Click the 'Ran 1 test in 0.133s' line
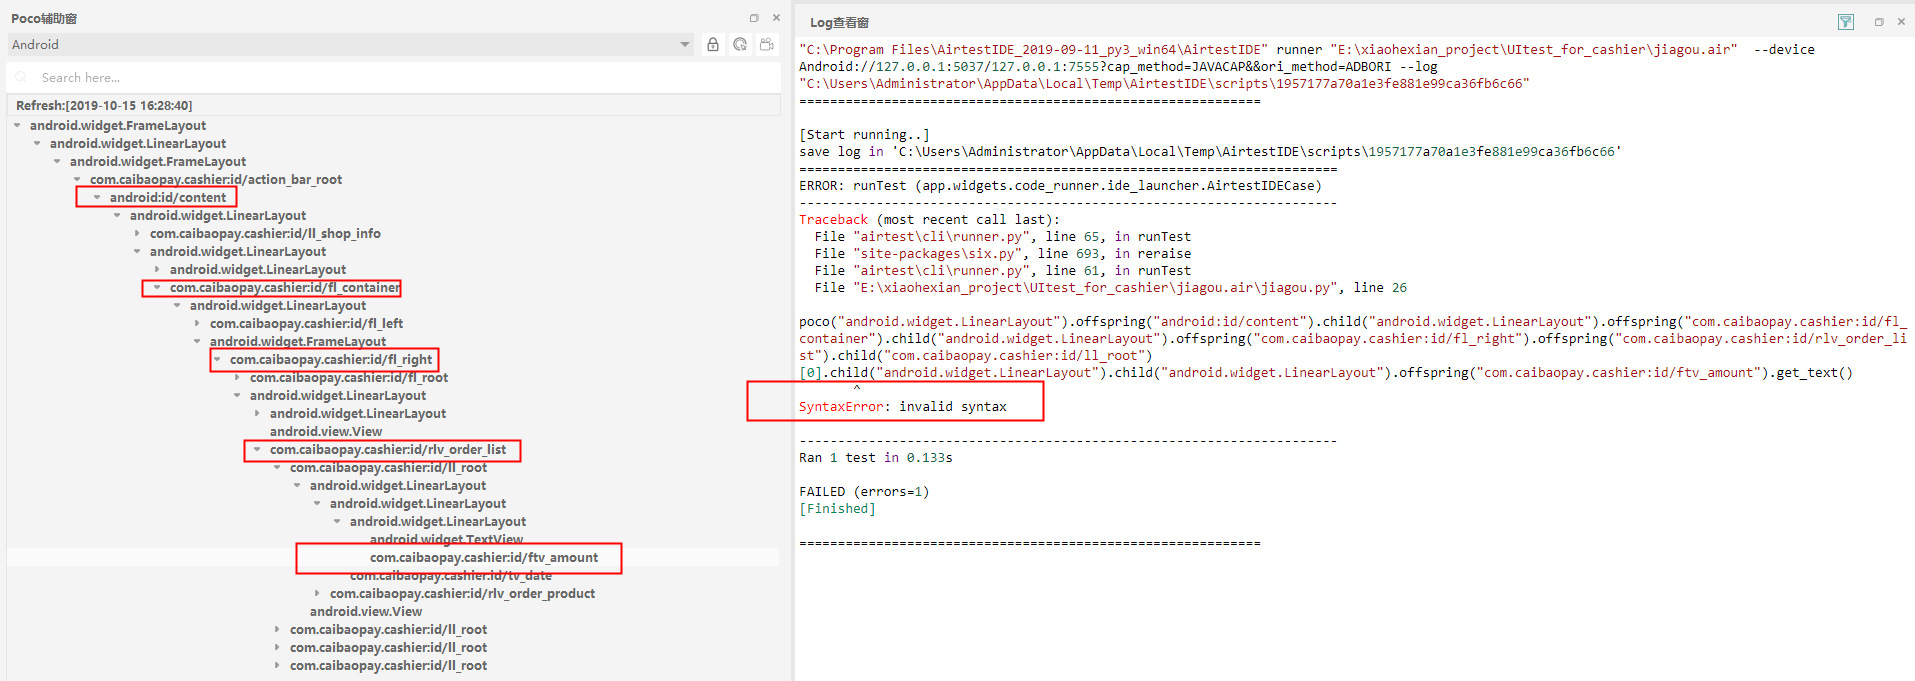1915x681 pixels. click(876, 457)
